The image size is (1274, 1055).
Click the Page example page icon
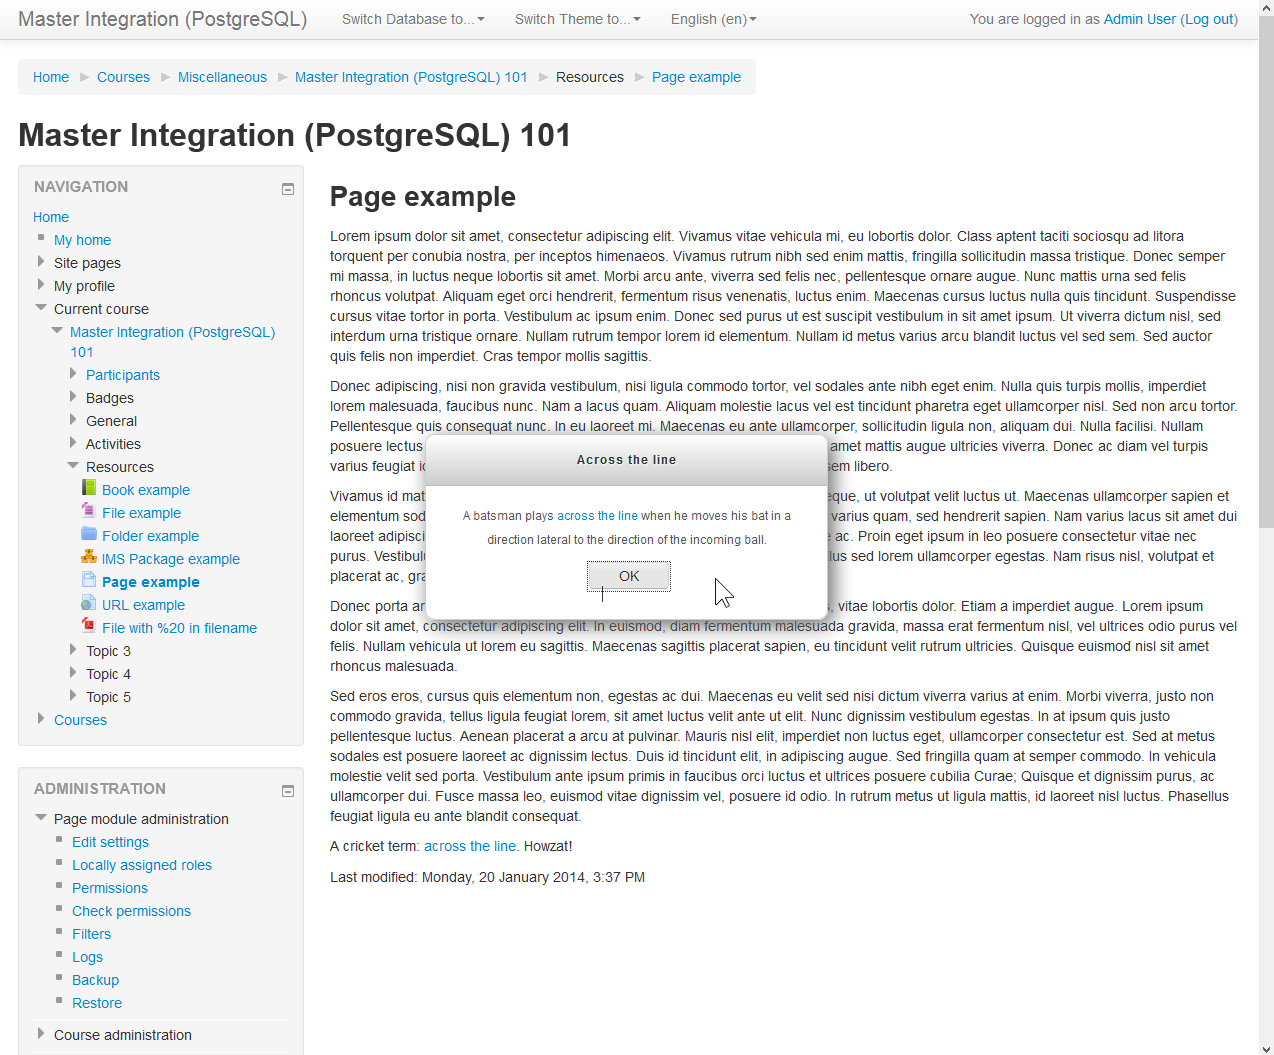click(x=89, y=580)
